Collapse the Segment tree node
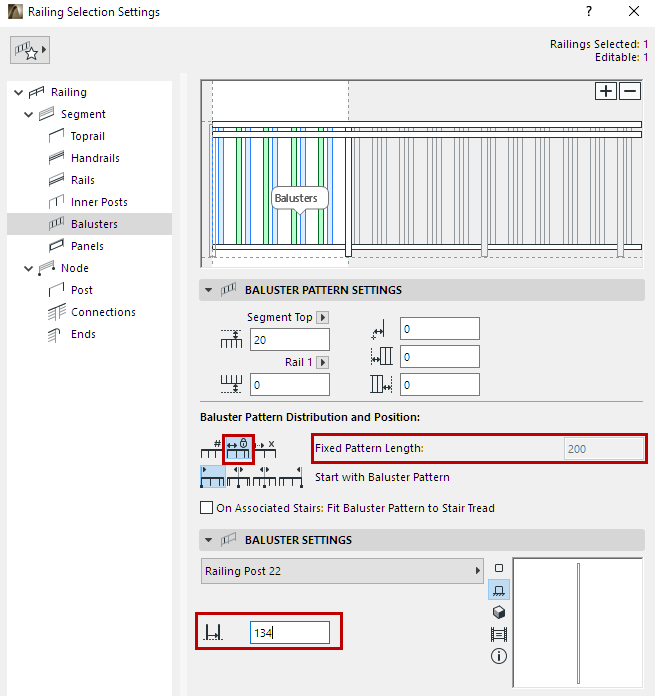The image size is (655, 696). [x=28, y=115]
